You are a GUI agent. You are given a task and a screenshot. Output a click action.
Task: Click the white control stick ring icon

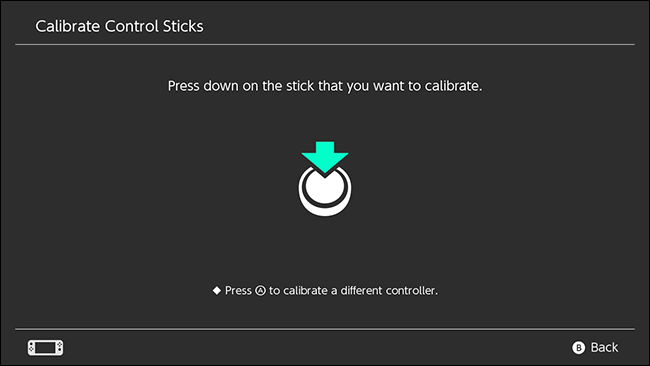point(325,190)
